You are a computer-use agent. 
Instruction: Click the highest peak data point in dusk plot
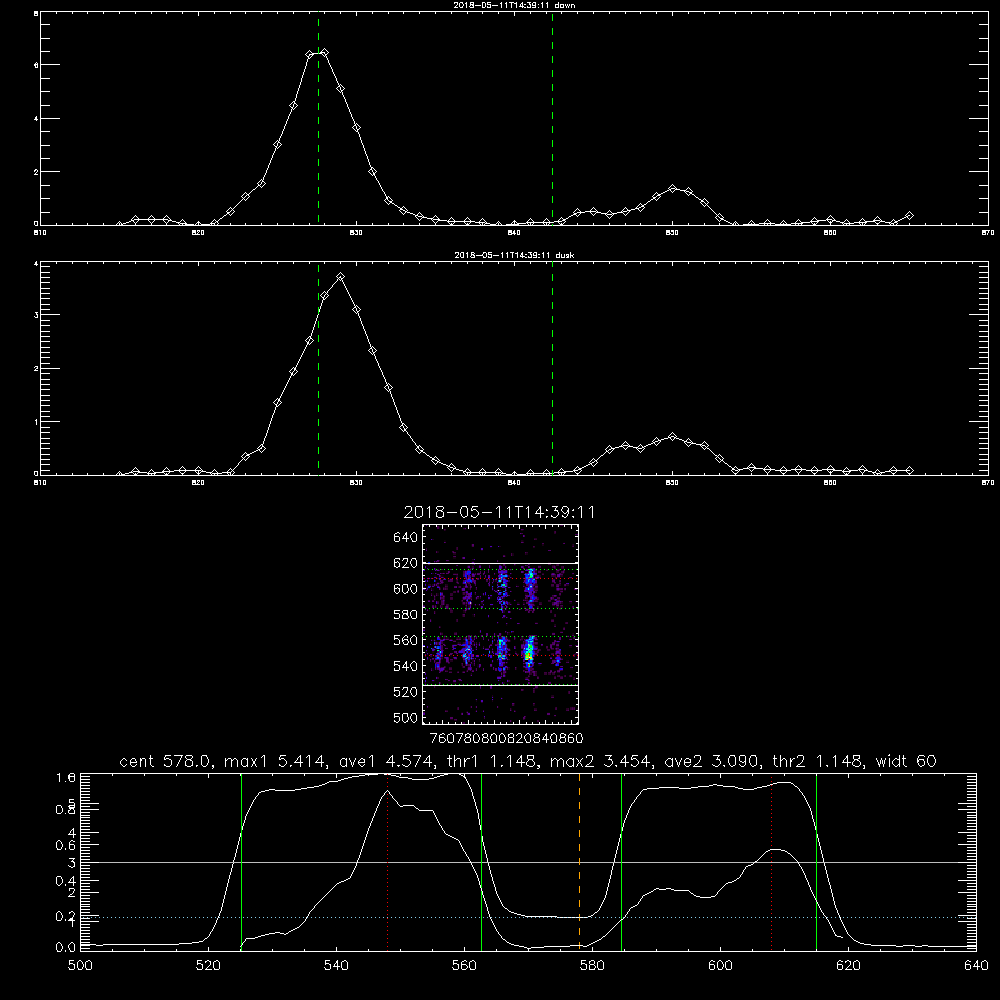point(341,277)
